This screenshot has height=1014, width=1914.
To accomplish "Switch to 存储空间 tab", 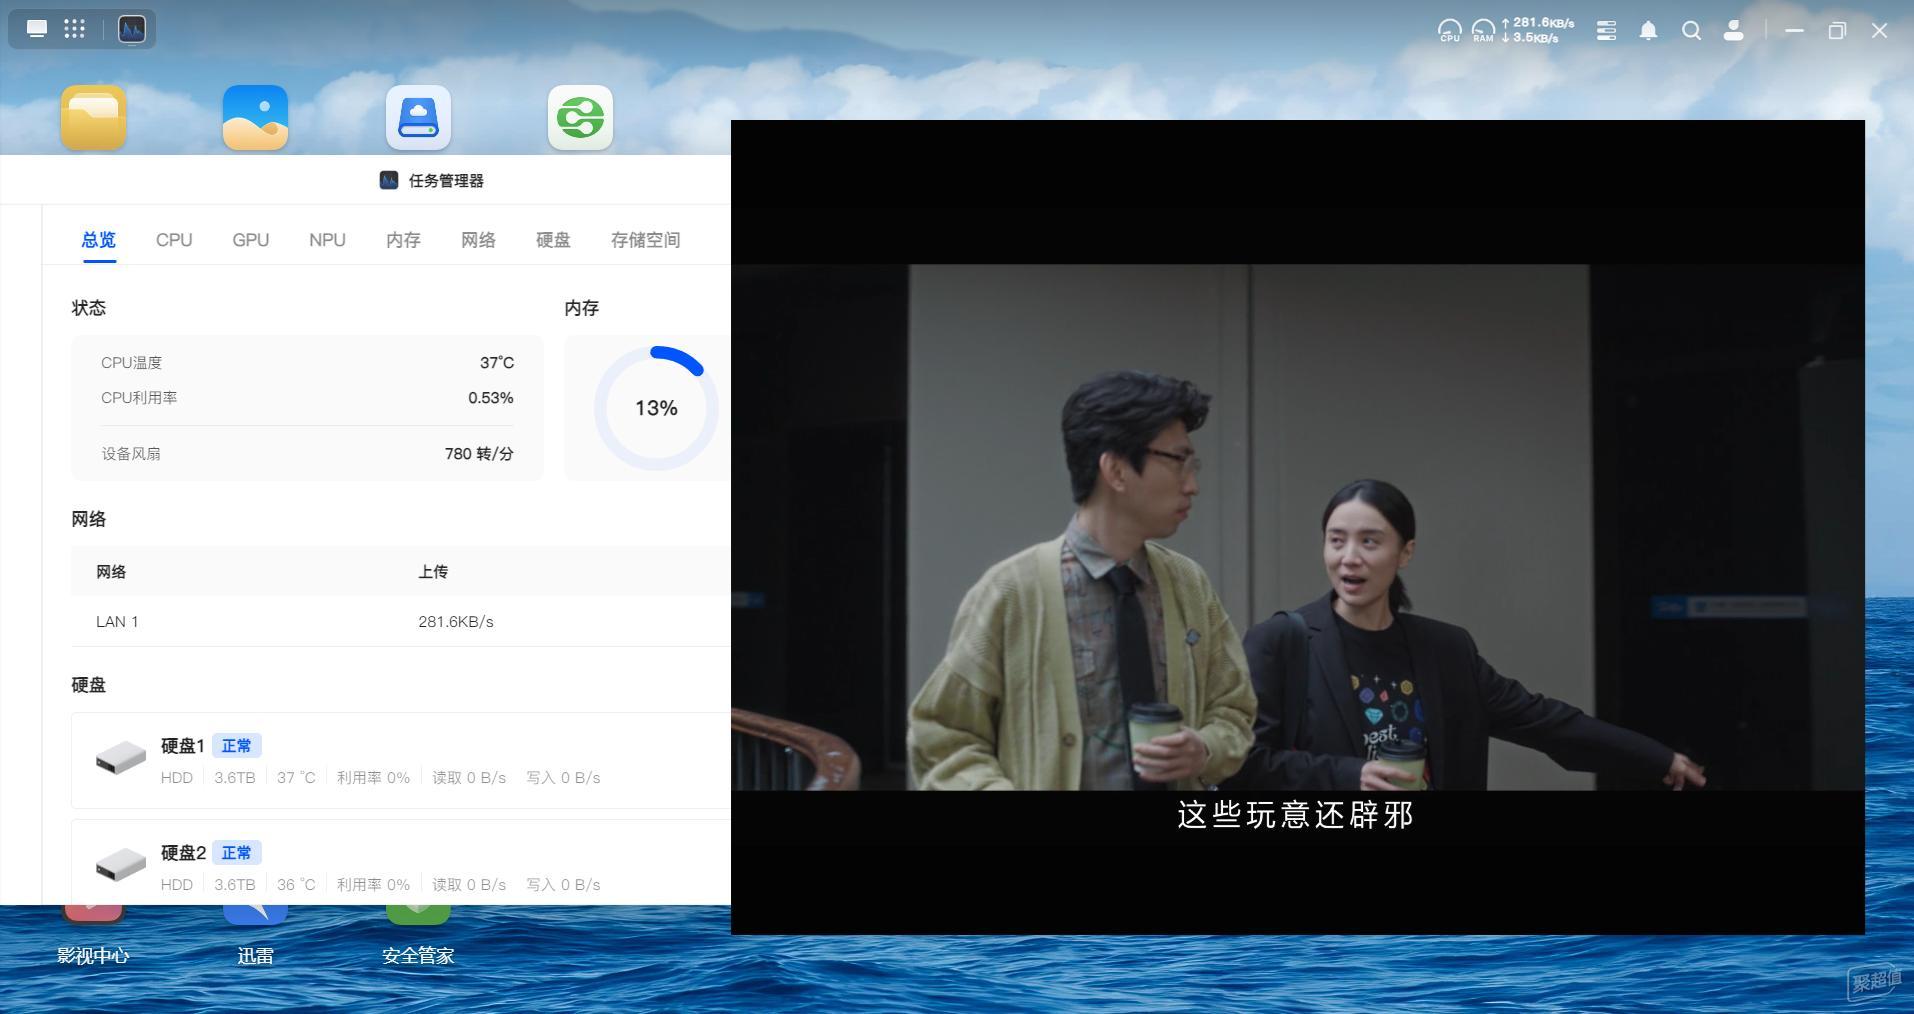I will click(645, 240).
